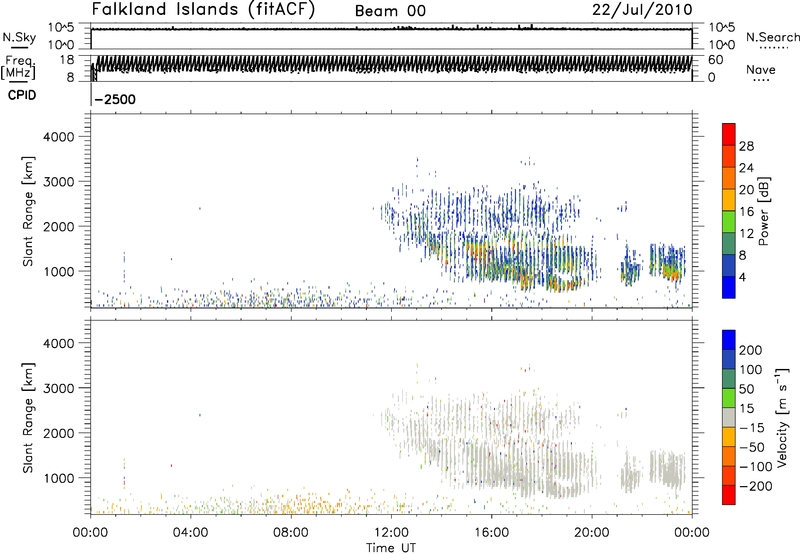
Task: Click the "2000" tick on the power panel
Action: pos(58,226)
